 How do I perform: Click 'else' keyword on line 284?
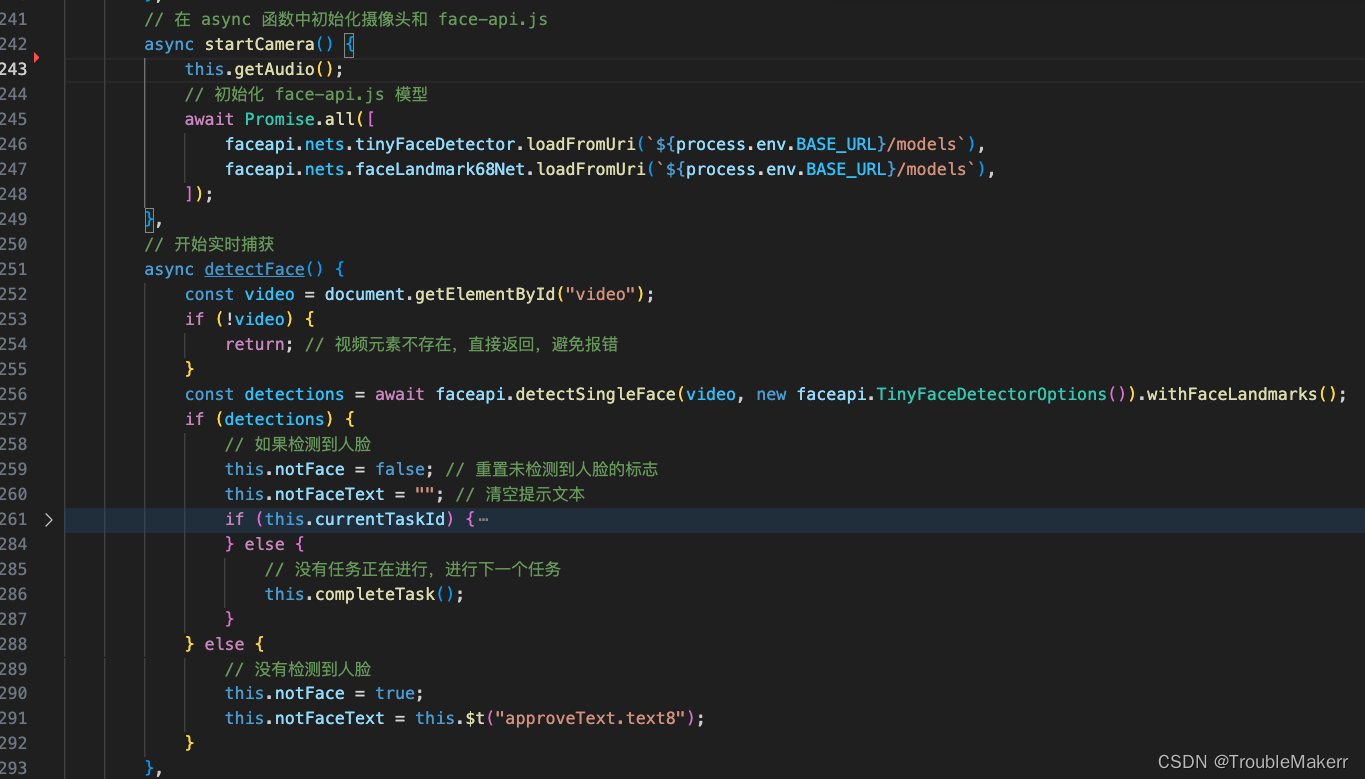tap(264, 544)
